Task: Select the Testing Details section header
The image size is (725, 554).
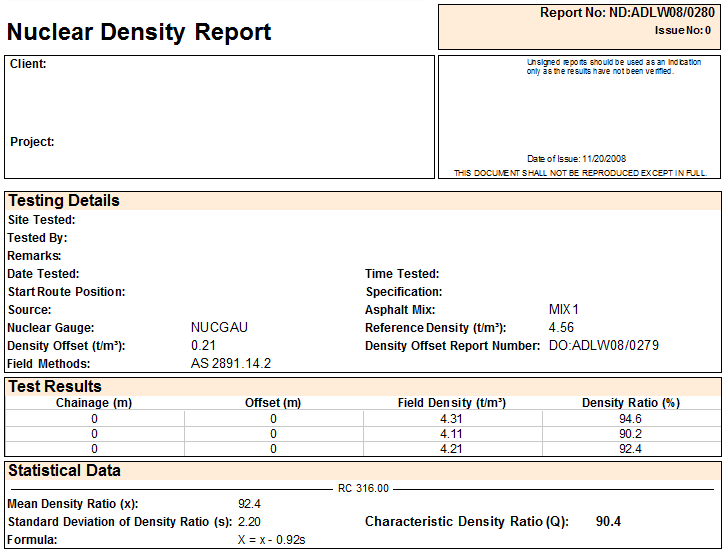Action: pyautogui.click(x=64, y=201)
